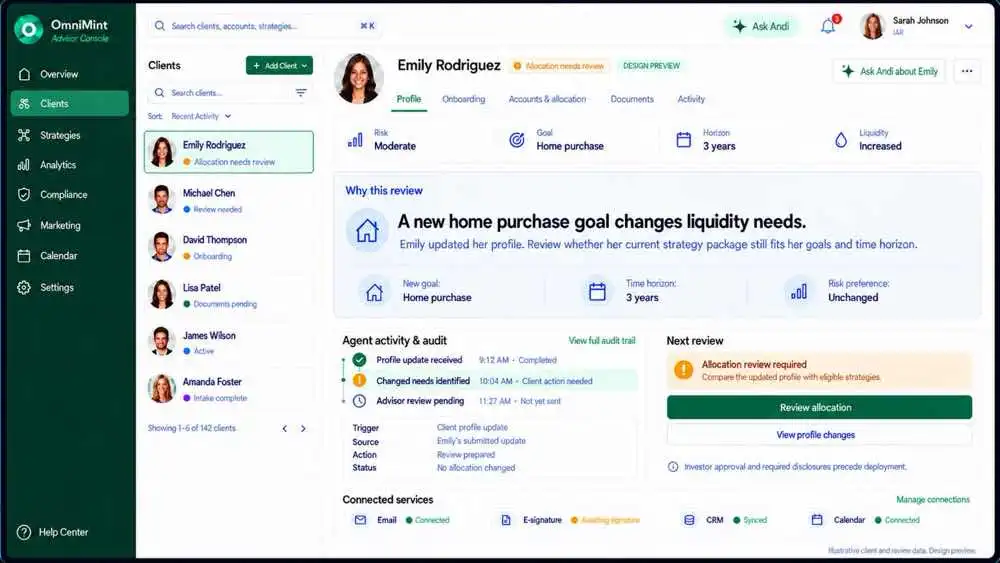This screenshot has width=1000, height=563.
Task: Click the Add Client button
Action: tap(279, 65)
